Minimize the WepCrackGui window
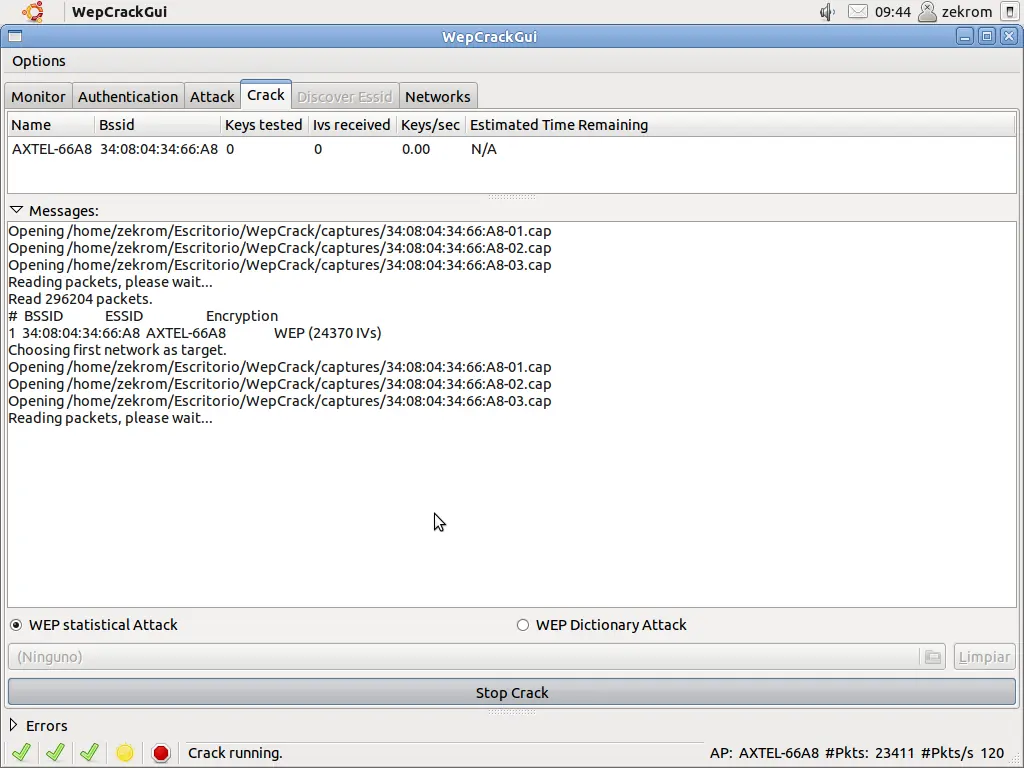Image resolution: width=1024 pixels, height=768 pixels. [x=965, y=37]
